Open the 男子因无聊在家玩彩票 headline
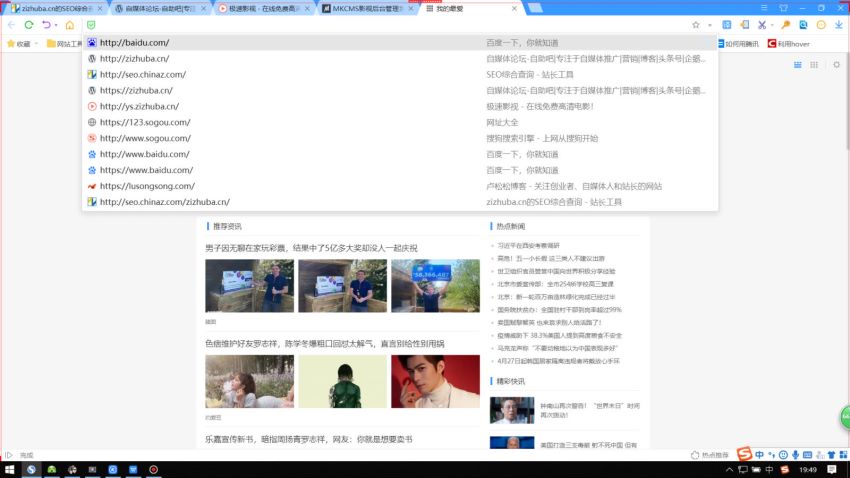The width and height of the screenshot is (850, 478). pyautogui.click(x=311, y=248)
